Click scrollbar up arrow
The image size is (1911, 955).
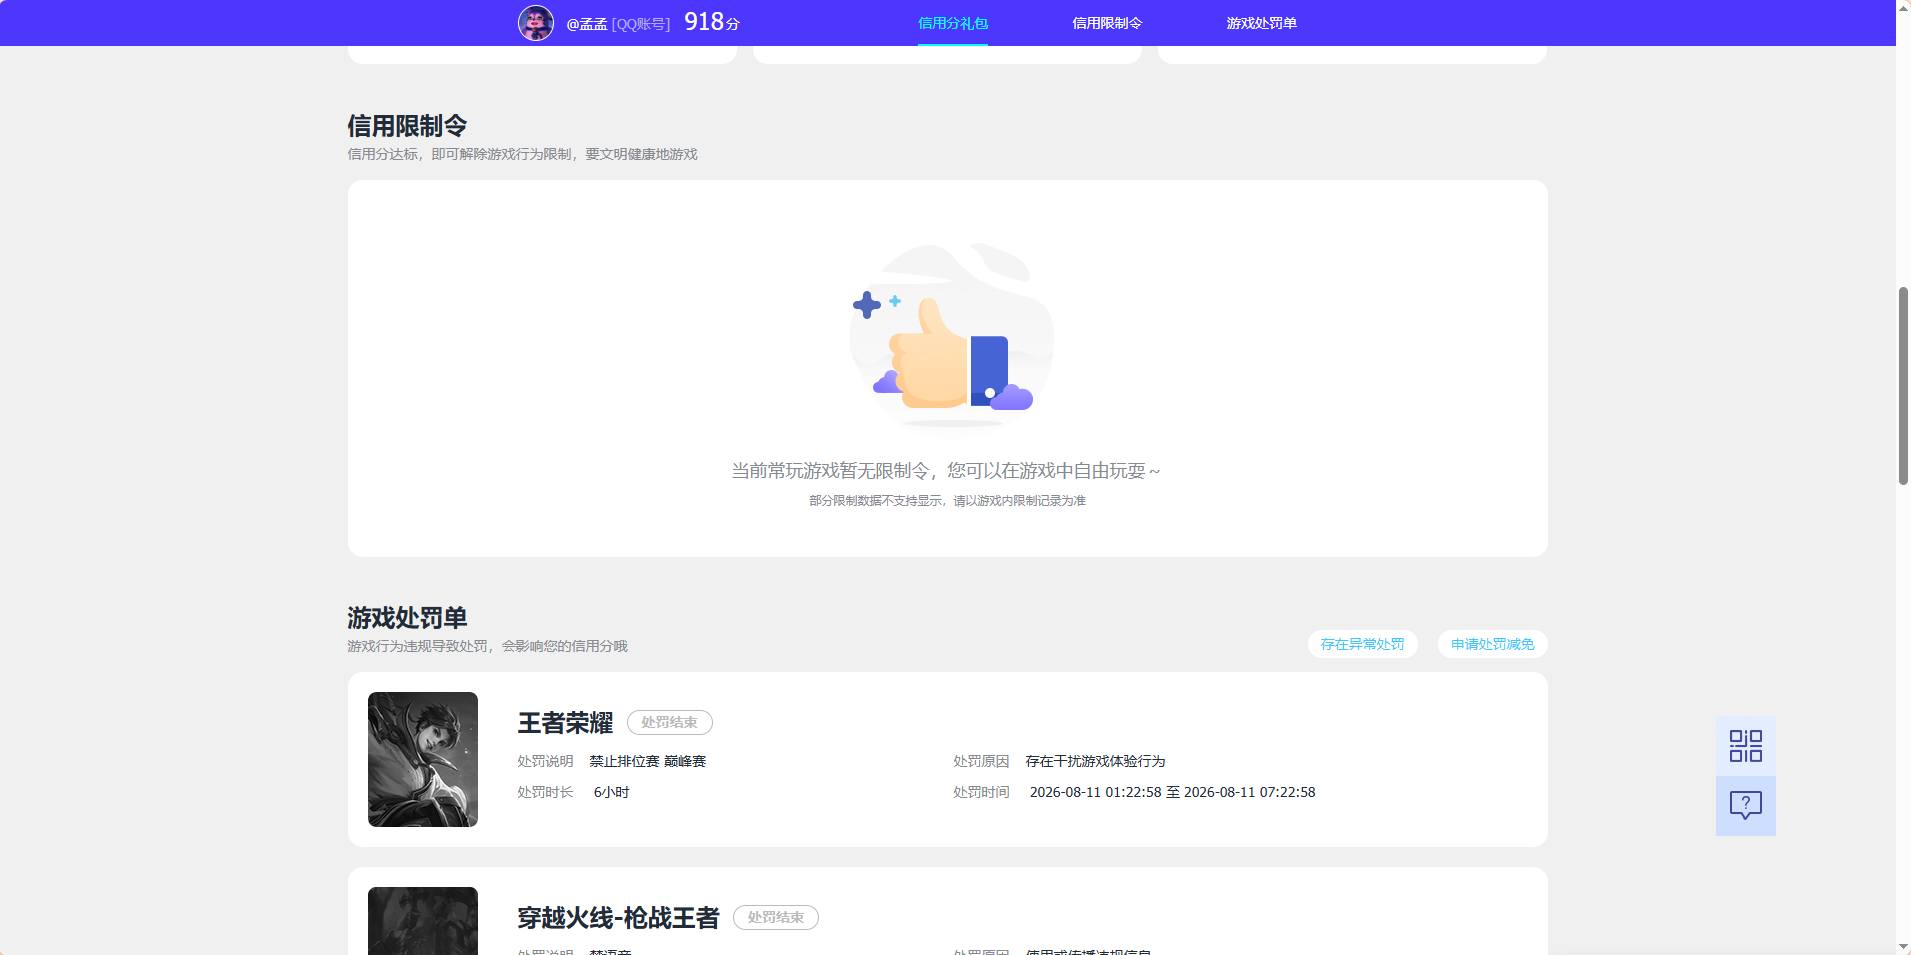click(1903, 8)
